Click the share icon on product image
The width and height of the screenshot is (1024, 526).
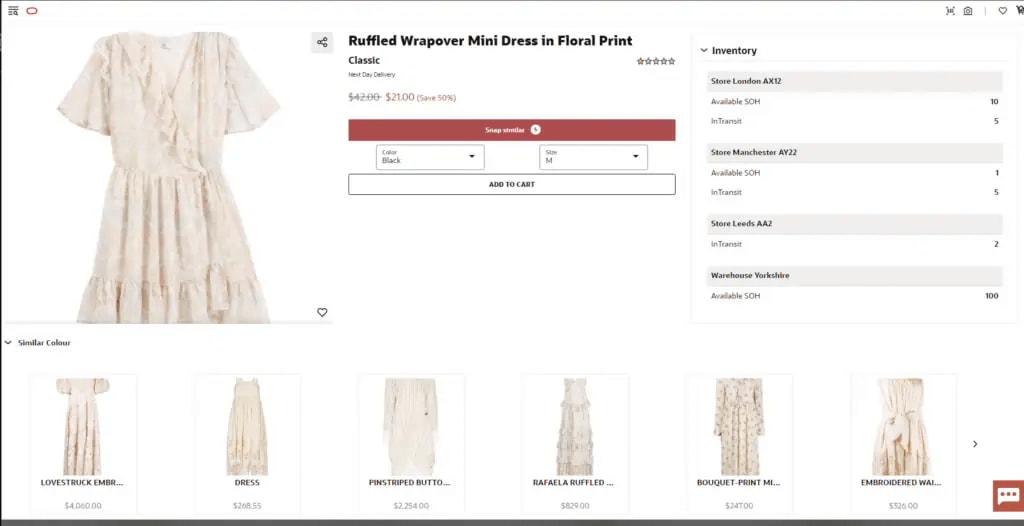[x=322, y=42]
